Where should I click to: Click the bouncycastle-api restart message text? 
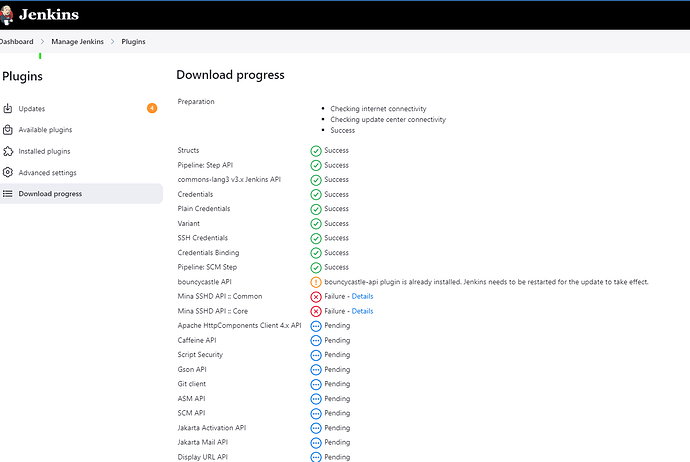[x=486, y=282]
